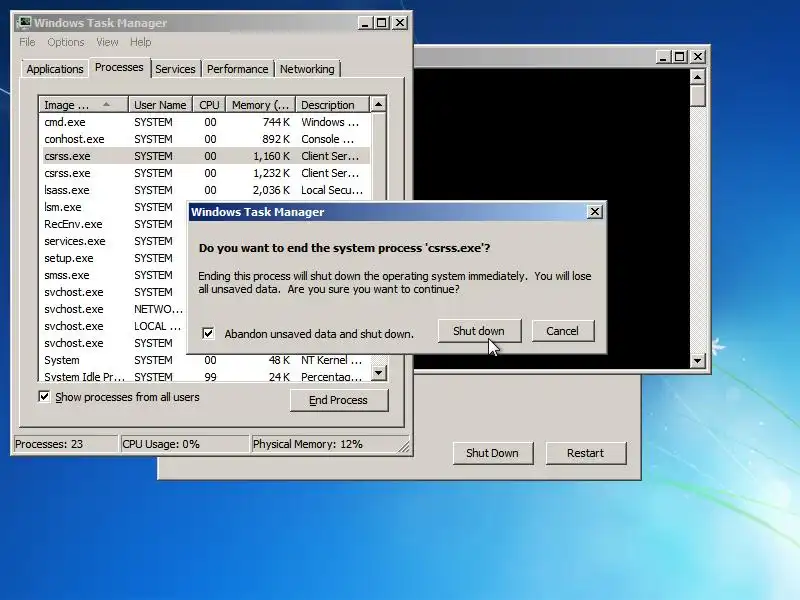Open the File menu
The image size is (800, 600).
27,42
